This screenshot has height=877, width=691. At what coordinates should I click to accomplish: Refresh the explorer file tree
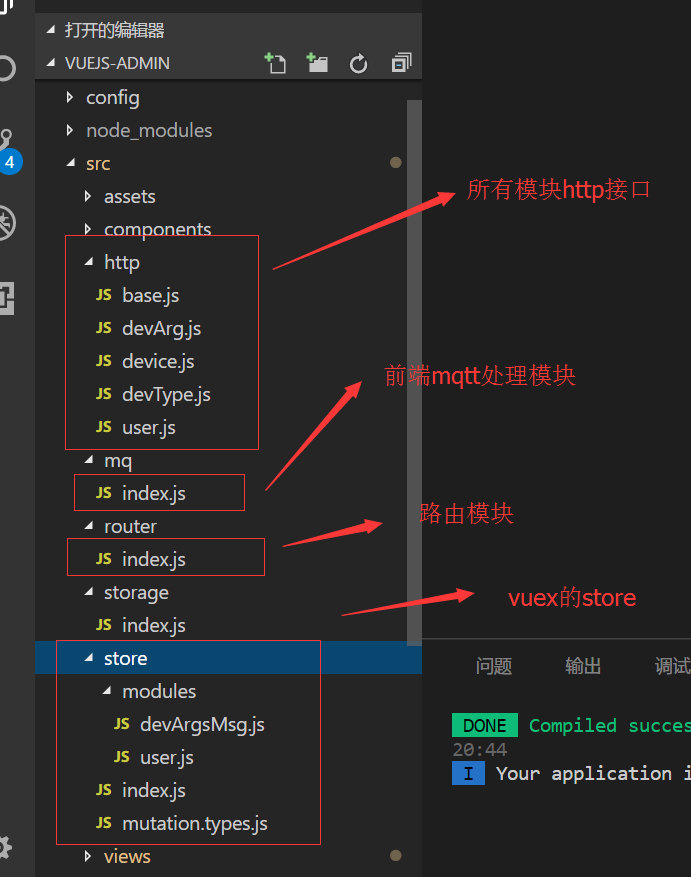pos(359,64)
